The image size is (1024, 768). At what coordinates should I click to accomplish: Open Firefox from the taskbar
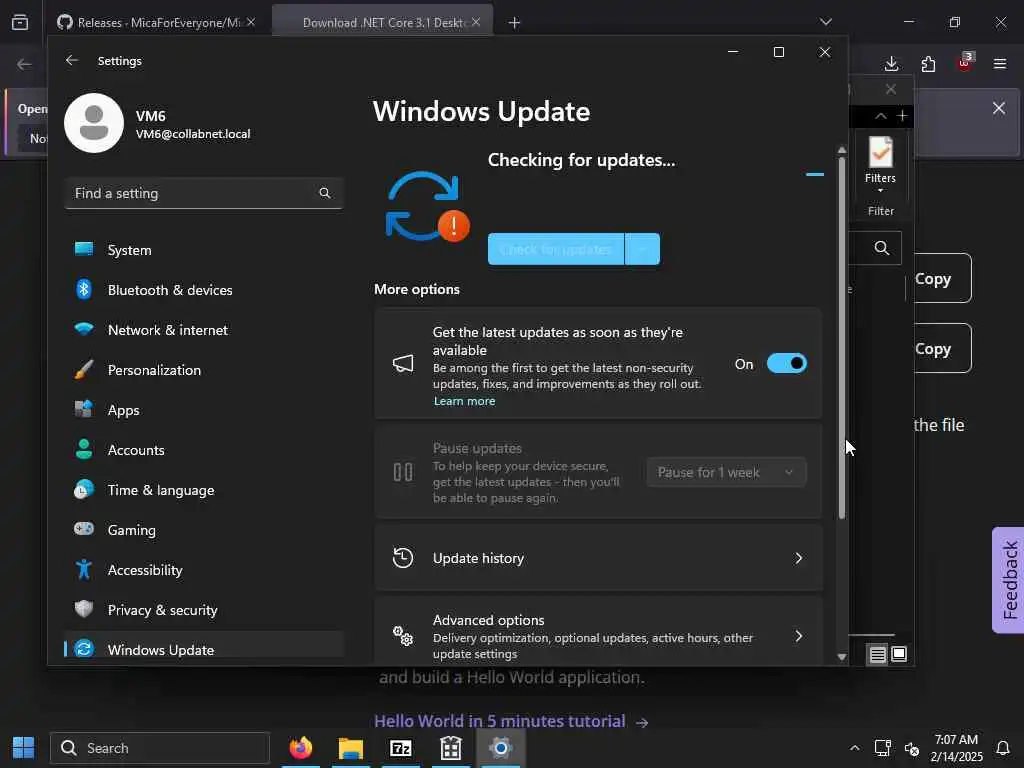click(301, 748)
